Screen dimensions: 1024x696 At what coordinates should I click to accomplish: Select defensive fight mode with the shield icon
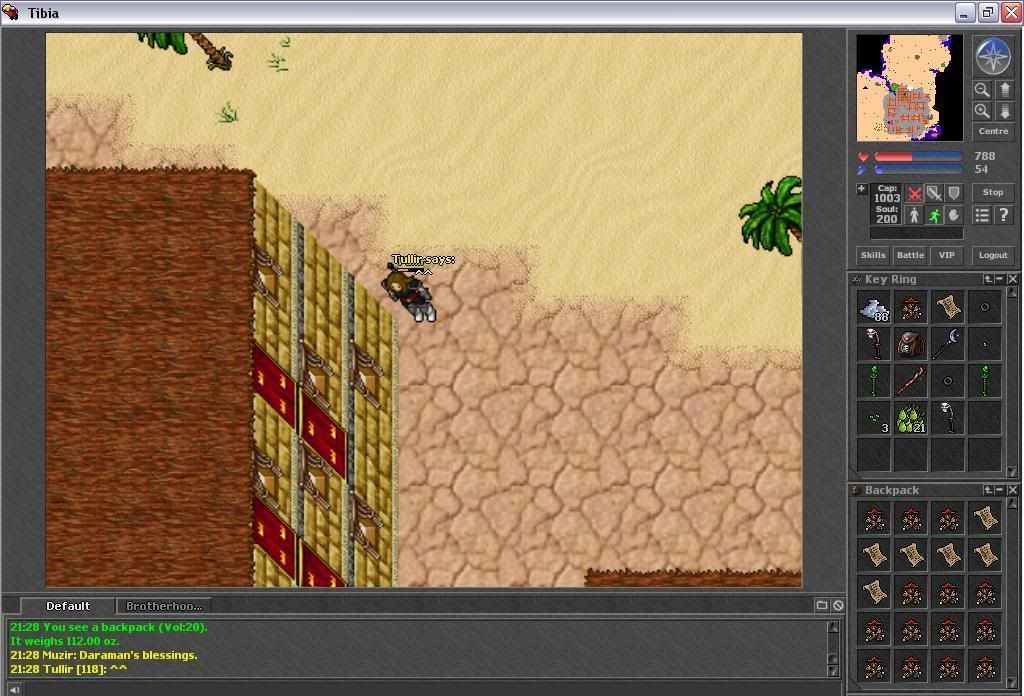pos(954,194)
